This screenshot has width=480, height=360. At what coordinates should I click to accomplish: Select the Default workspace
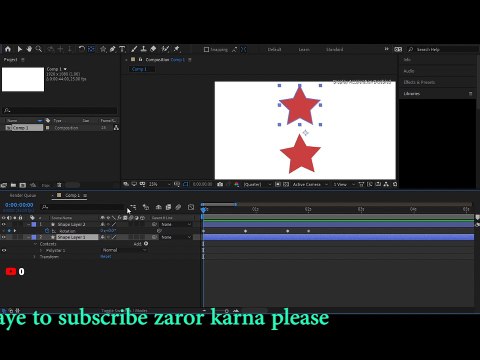pyautogui.click(x=274, y=49)
